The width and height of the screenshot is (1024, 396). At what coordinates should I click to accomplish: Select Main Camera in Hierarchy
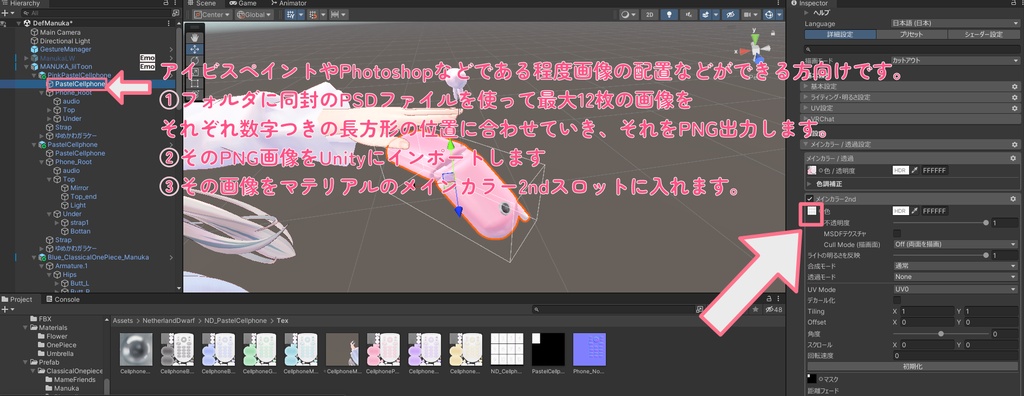[60, 32]
